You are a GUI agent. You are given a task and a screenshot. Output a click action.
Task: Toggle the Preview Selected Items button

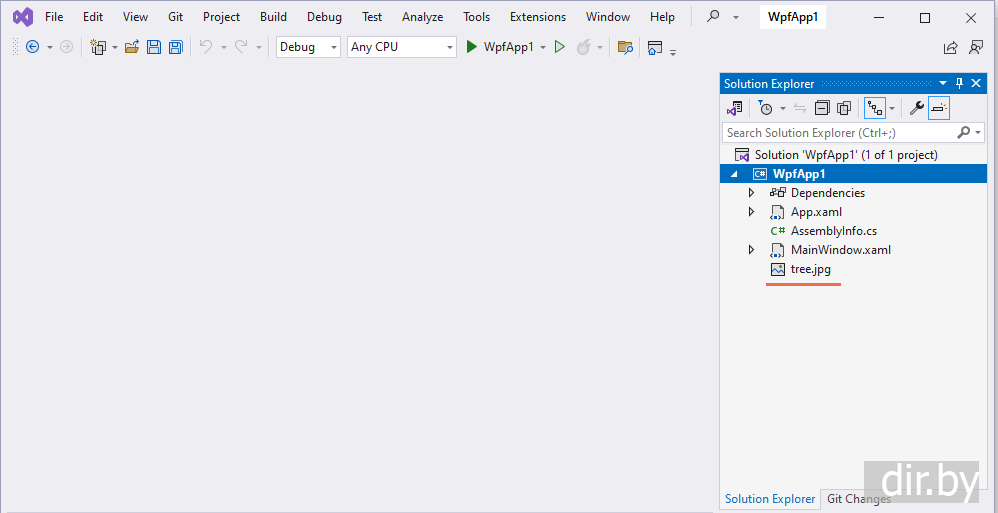(x=939, y=108)
